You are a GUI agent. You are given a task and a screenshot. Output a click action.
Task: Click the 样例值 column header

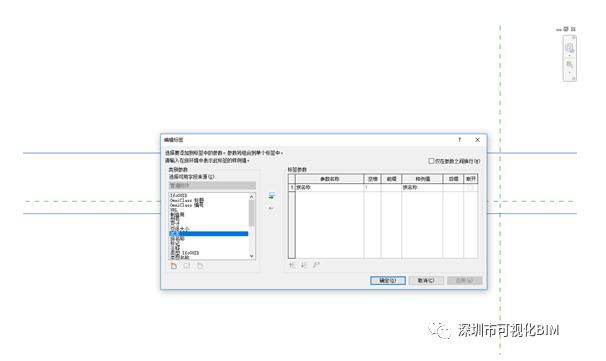[422, 179]
